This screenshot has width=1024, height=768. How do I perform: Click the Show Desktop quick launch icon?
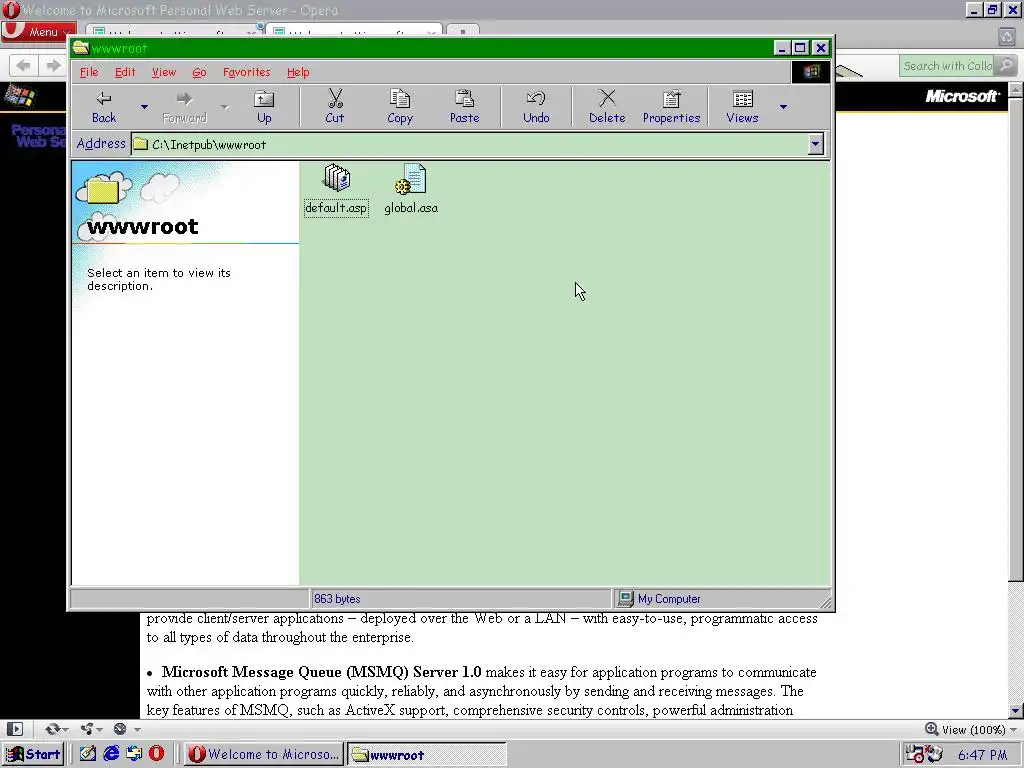(x=88, y=754)
